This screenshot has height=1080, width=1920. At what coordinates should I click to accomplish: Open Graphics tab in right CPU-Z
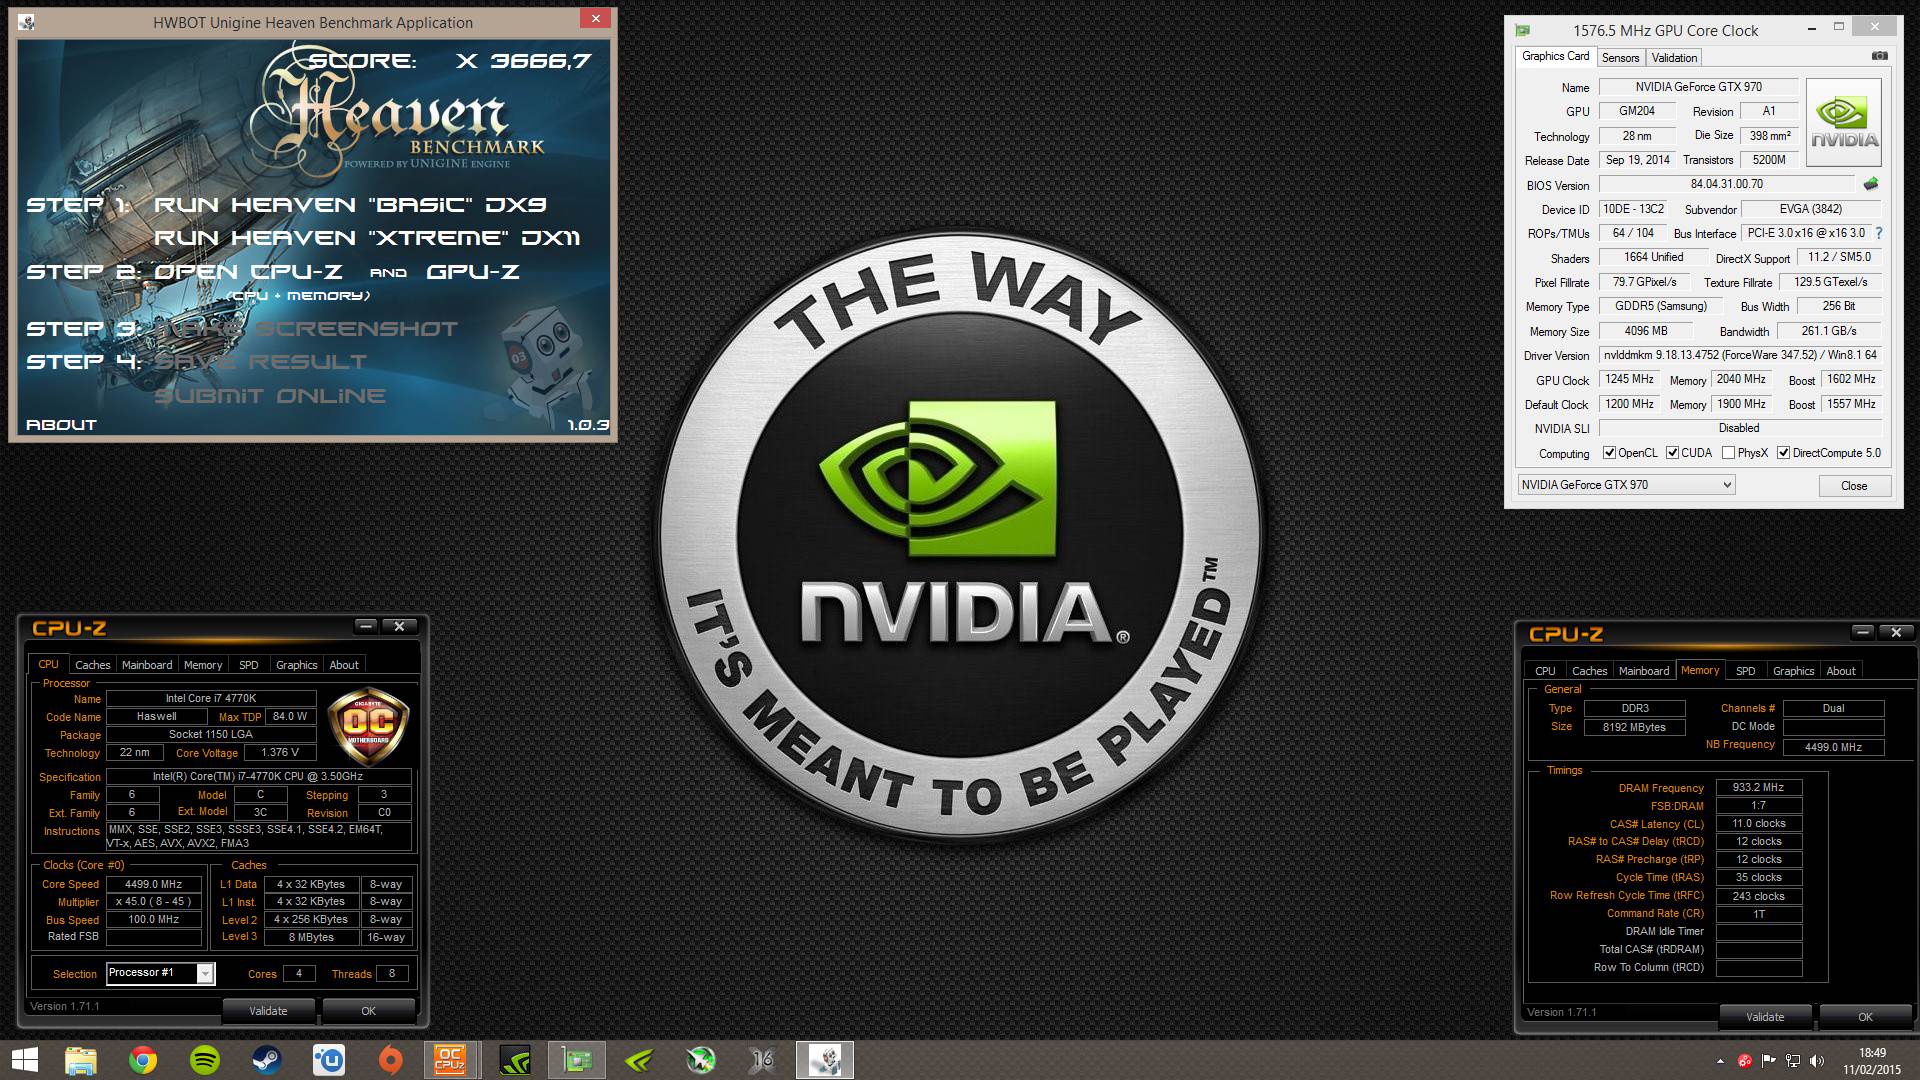[1793, 671]
